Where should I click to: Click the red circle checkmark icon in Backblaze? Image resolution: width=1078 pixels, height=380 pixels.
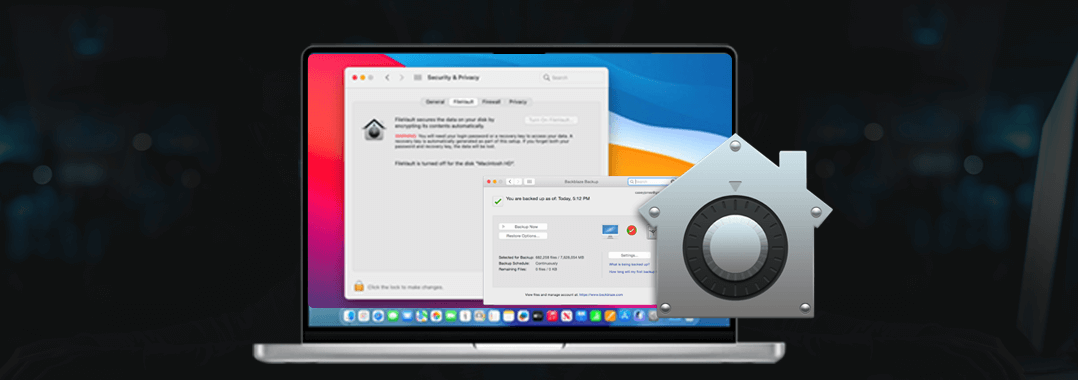[x=631, y=230]
